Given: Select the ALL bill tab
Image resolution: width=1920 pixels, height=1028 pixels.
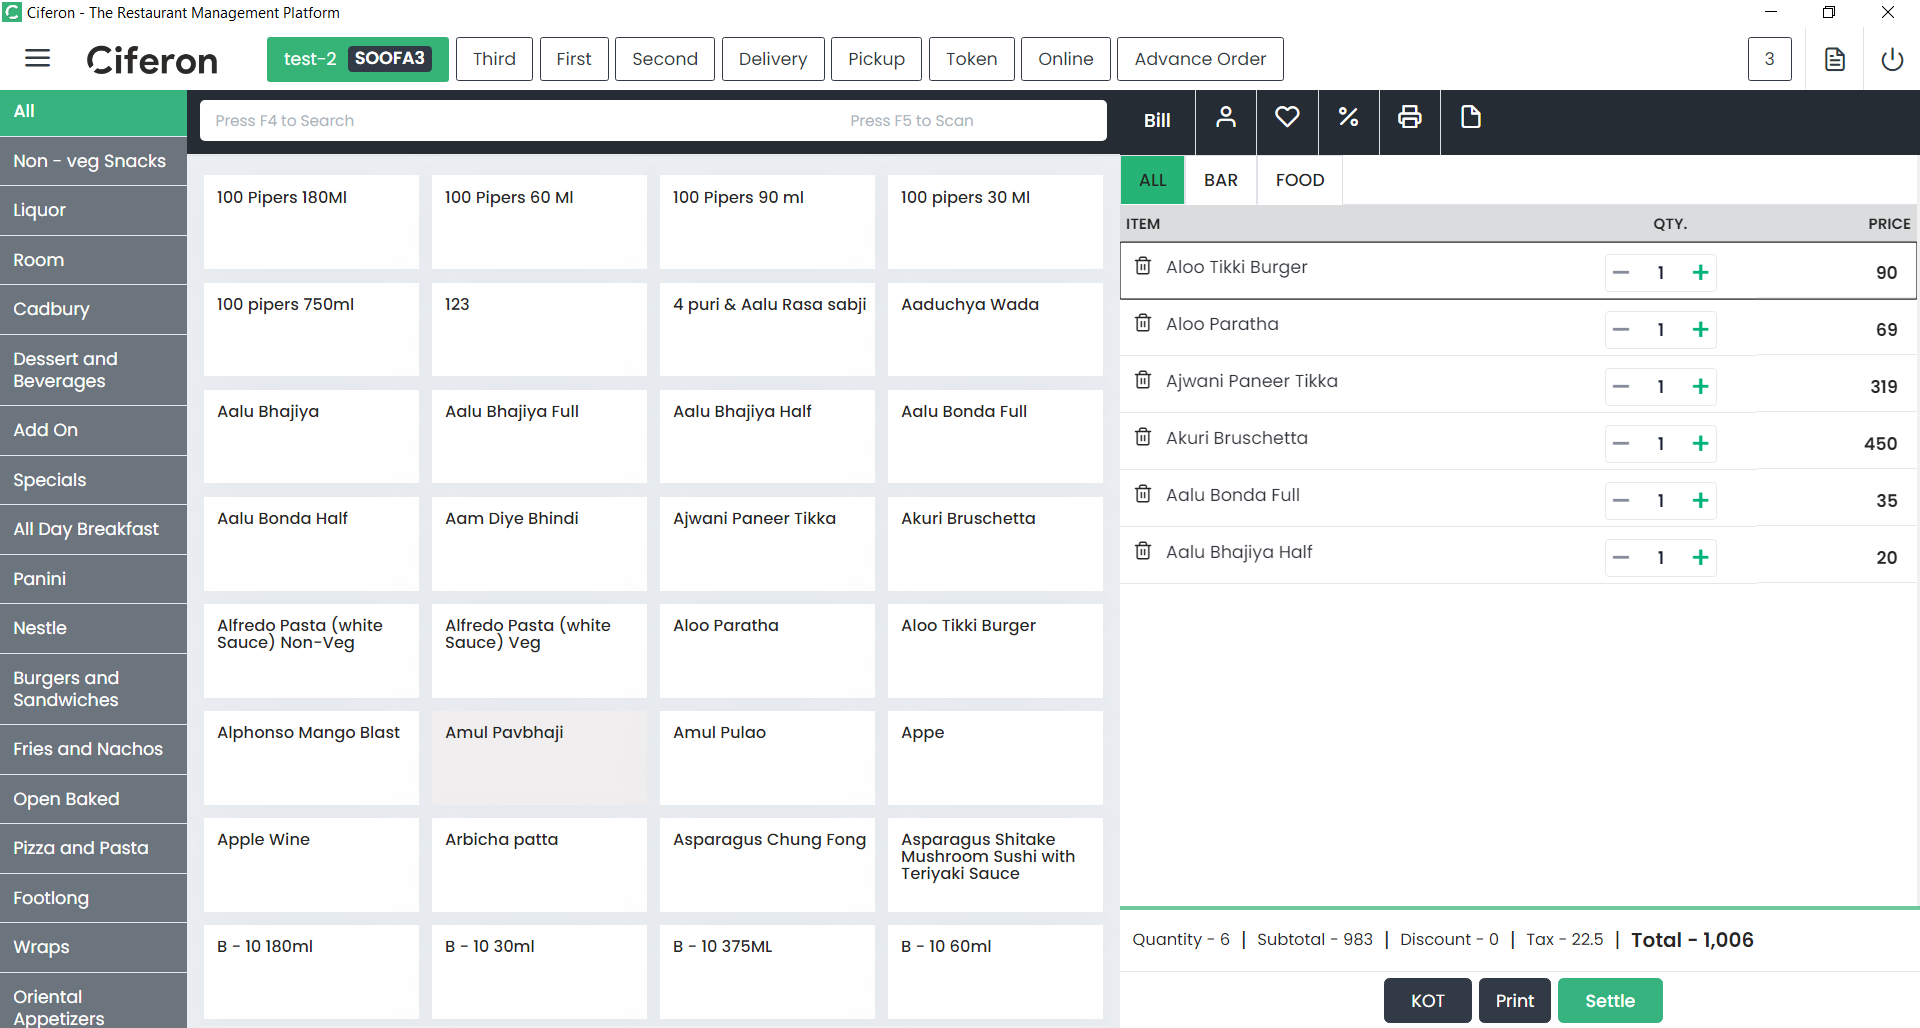Looking at the screenshot, I should click(x=1152, y=180).
